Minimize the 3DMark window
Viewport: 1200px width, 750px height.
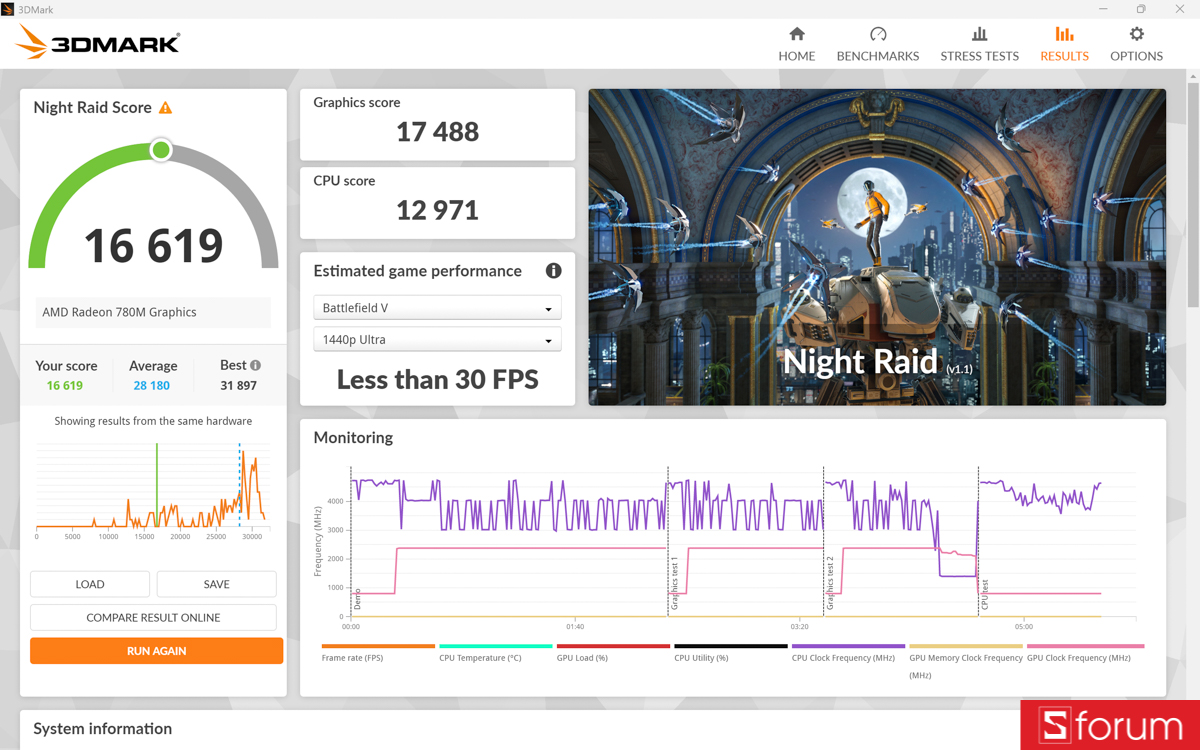[1104, 9]
